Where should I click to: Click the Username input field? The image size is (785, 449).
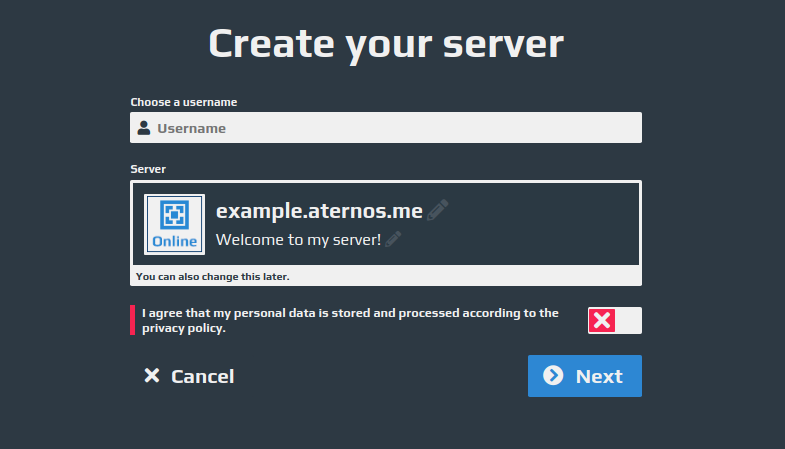(385, 128)
